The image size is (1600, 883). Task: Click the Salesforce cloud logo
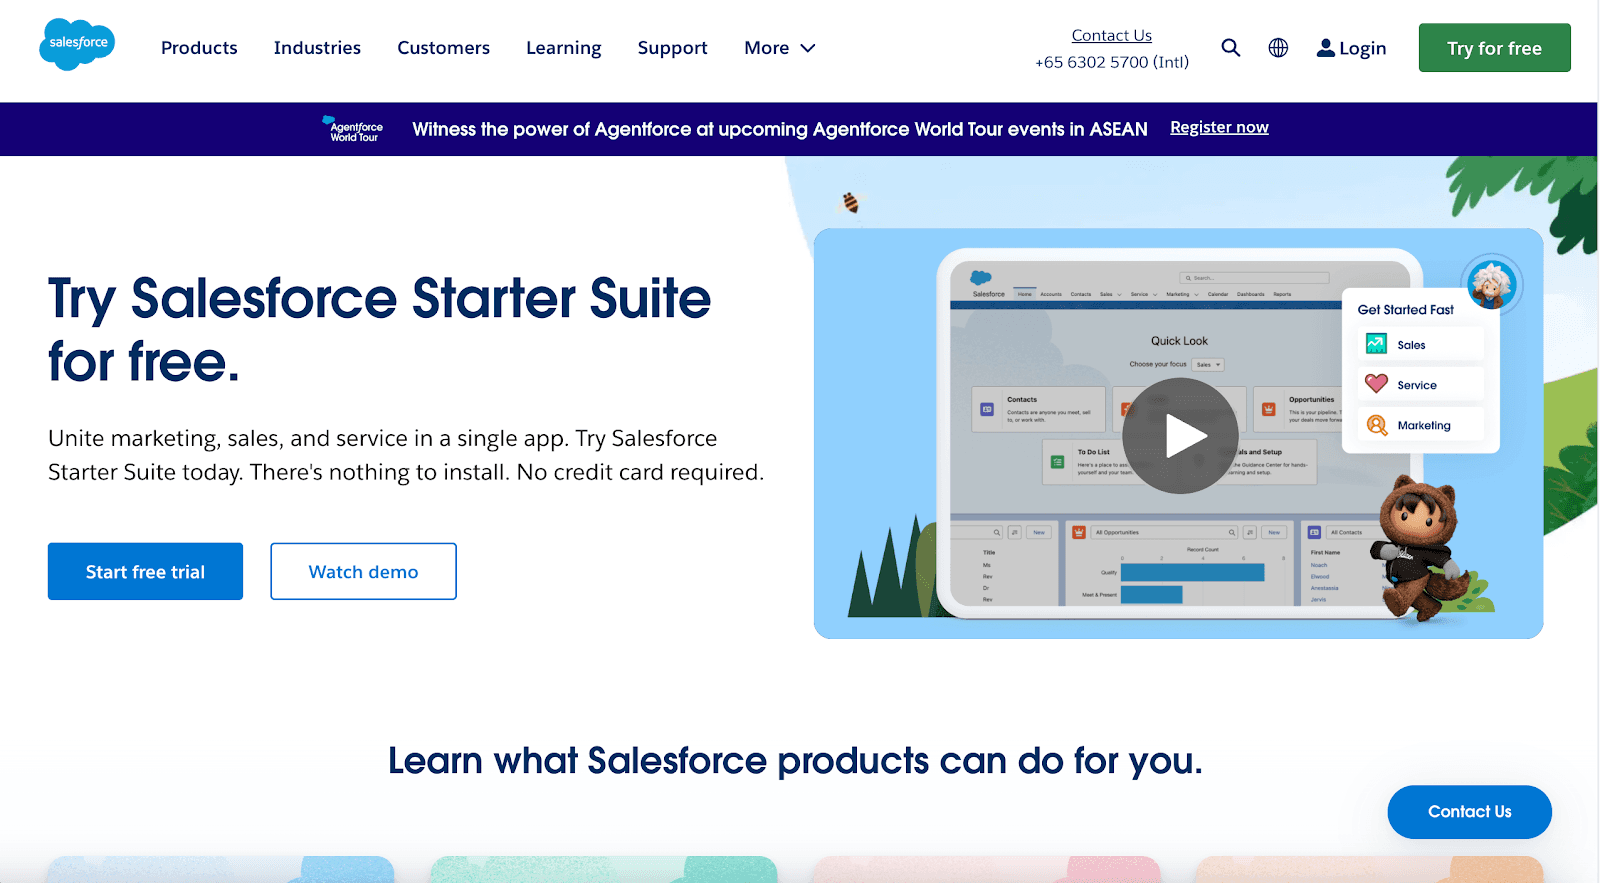pos(77,44)
